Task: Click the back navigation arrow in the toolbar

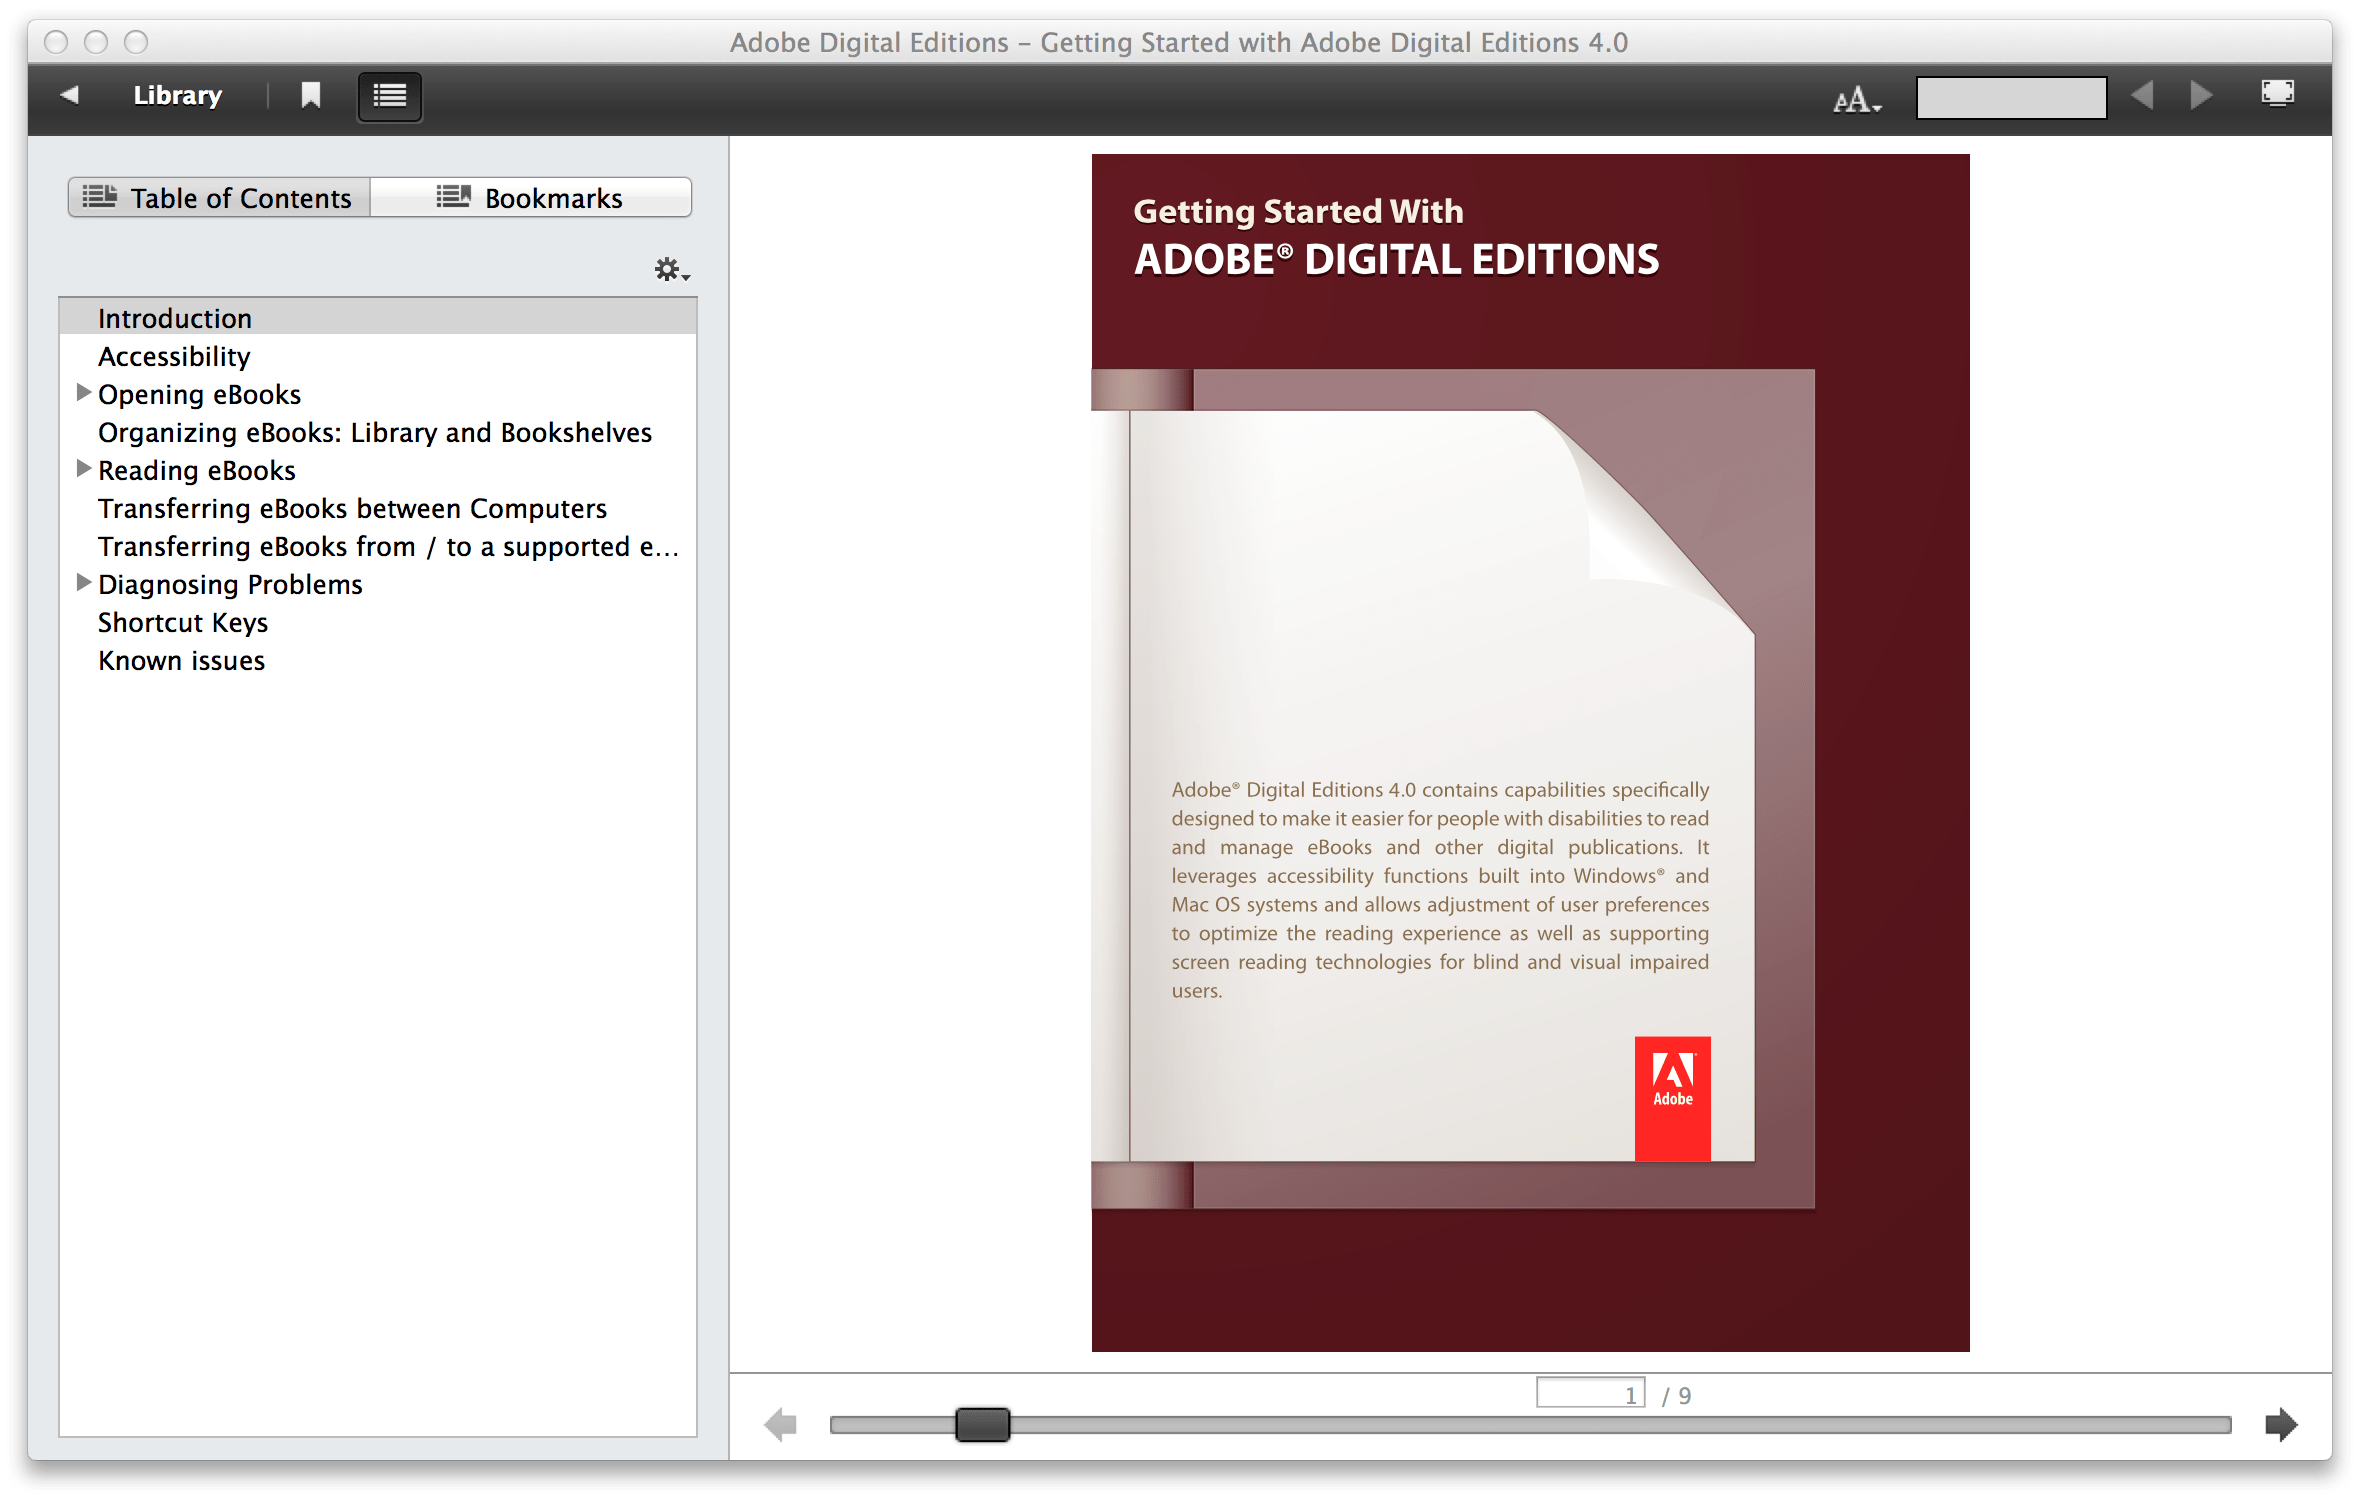Action: [68, 94]
